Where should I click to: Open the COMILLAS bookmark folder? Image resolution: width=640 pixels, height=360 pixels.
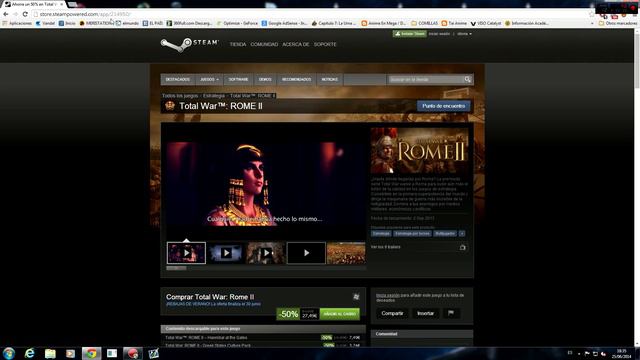[x=424, y=23]
